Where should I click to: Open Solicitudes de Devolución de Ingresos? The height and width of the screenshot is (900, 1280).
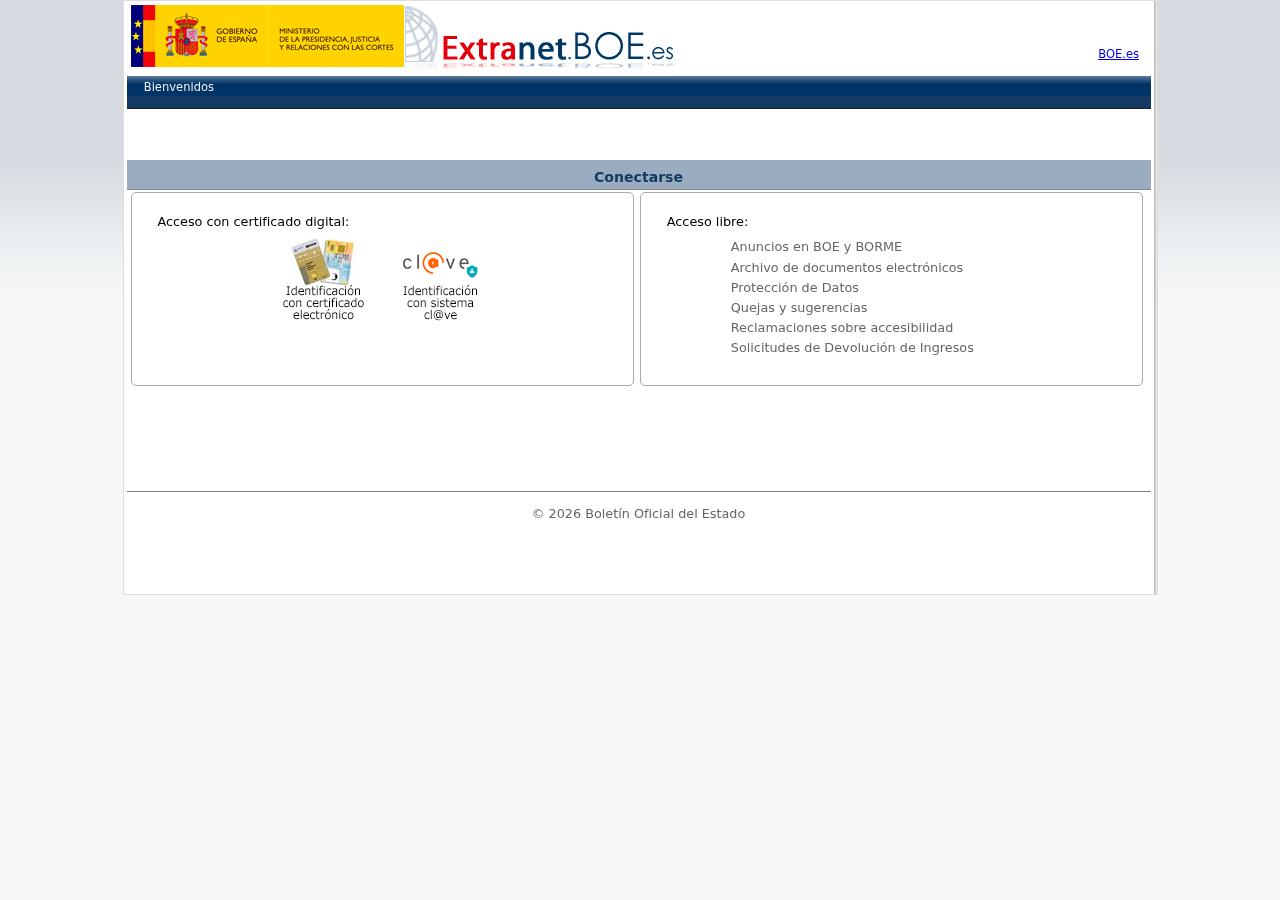pyautogui.click(x=852, y=348)
